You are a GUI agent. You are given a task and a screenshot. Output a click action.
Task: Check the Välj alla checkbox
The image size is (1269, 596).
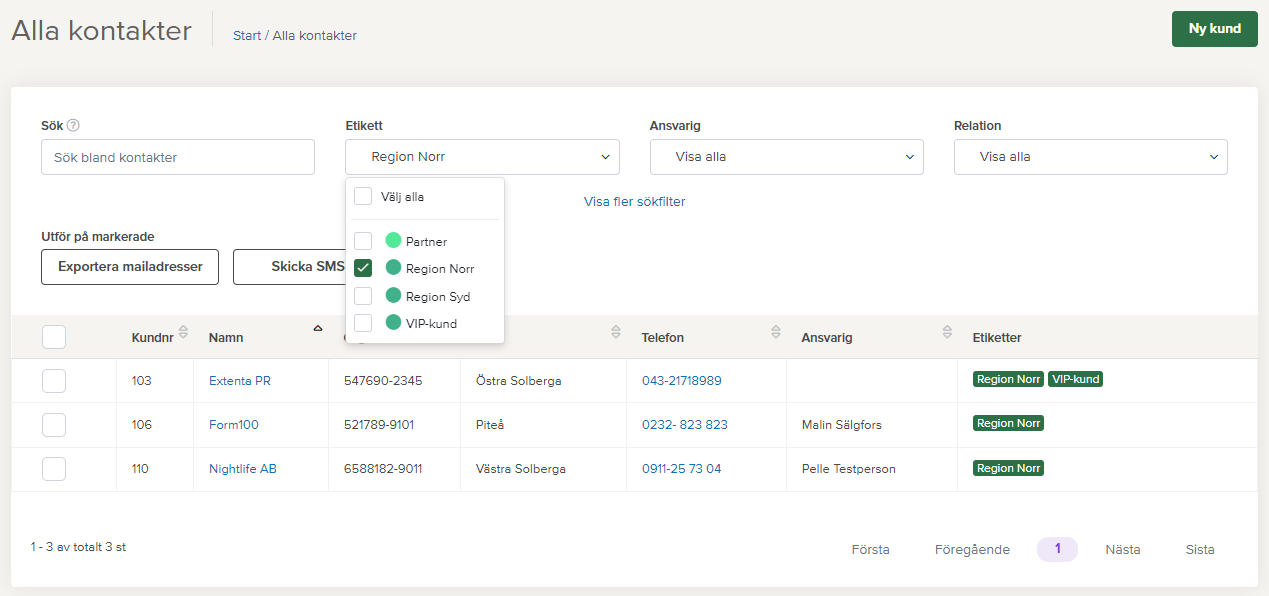[363, 197]
